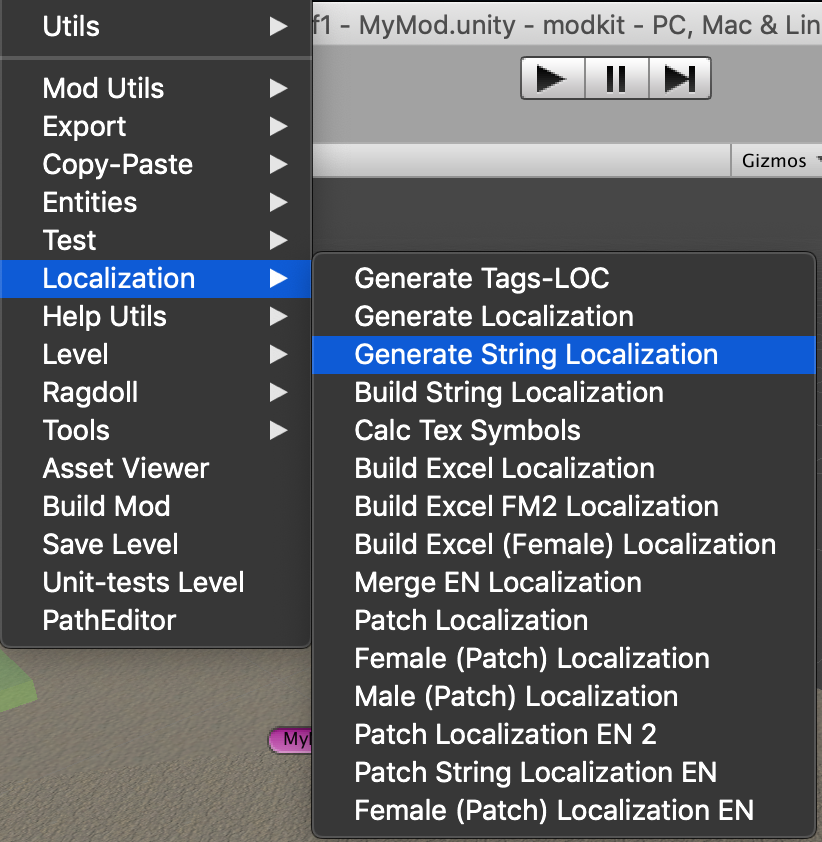
Task: Select Generate Tags-LOC menu entry
Action: click(482, 278)
